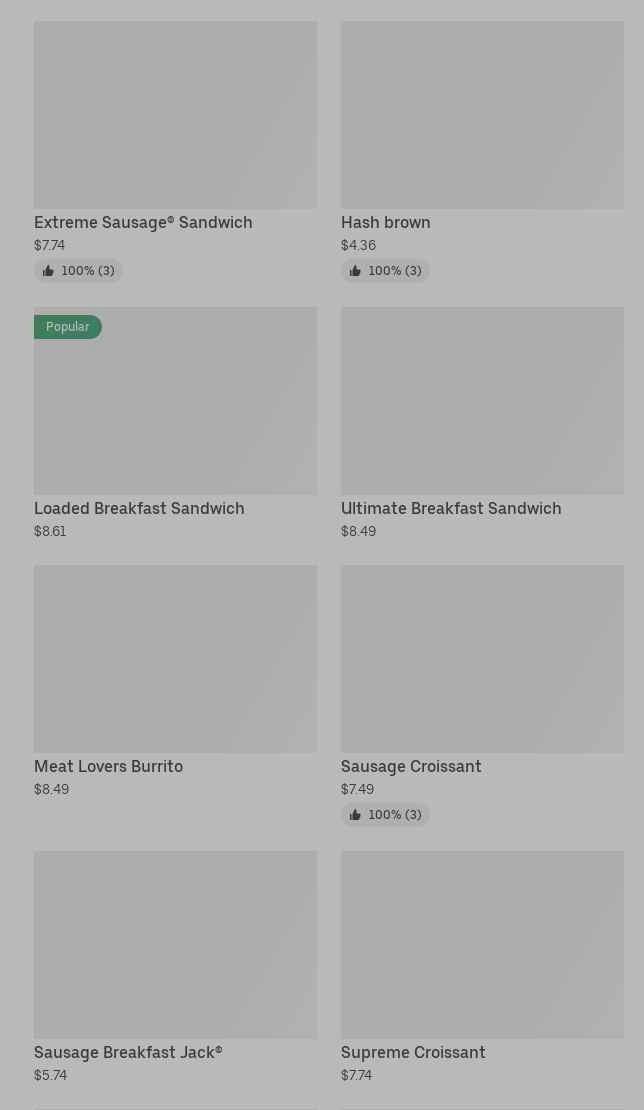Open Sausage Breakfast Jack image
Image resolution: width=644 pixels, height=1110 pixels.
click(x=175, y=944)
